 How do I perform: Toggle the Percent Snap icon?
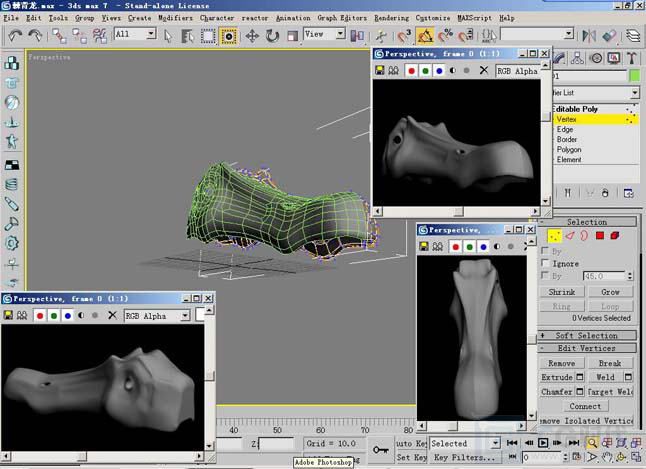[x=445, y=36]
